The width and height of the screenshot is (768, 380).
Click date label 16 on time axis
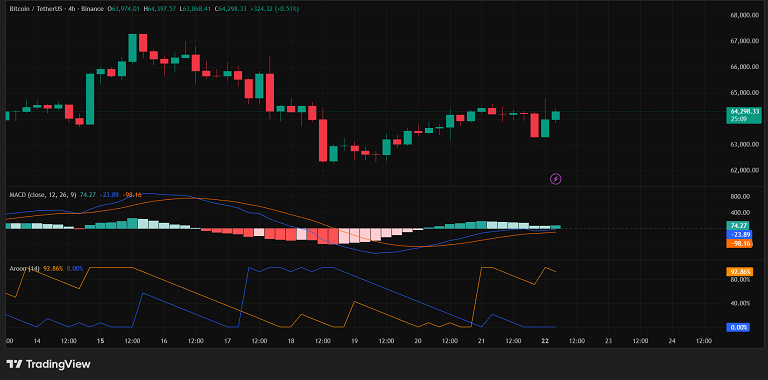tap(164, 341)
